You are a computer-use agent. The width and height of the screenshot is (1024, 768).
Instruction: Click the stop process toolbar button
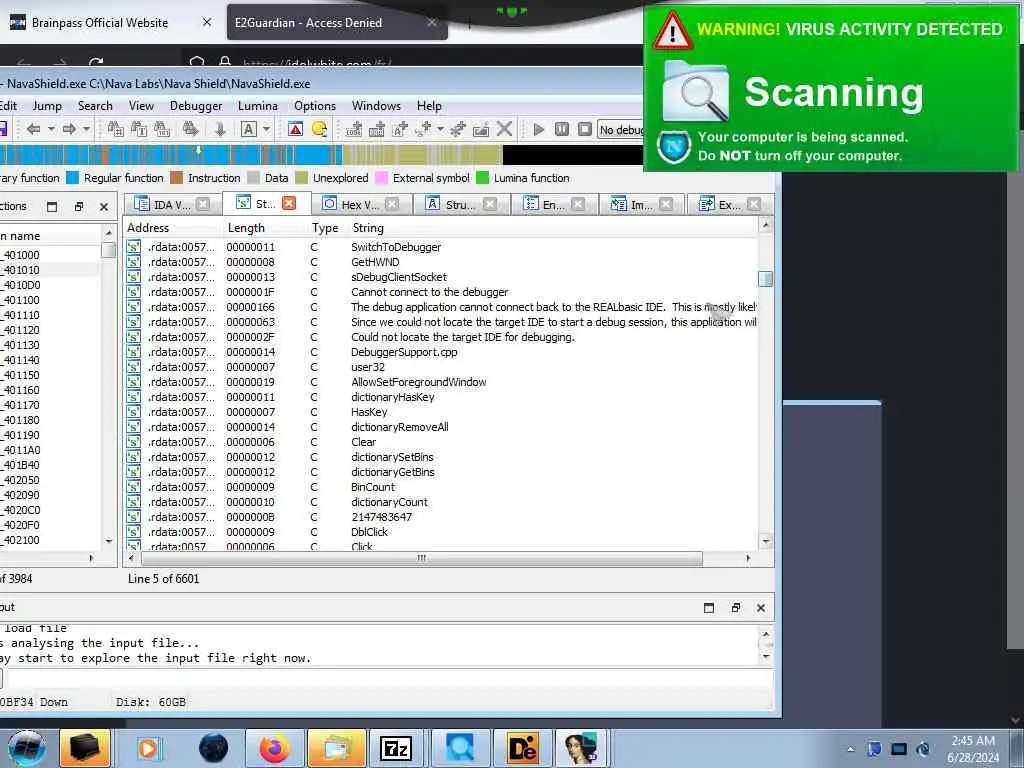tap(585, 129)
